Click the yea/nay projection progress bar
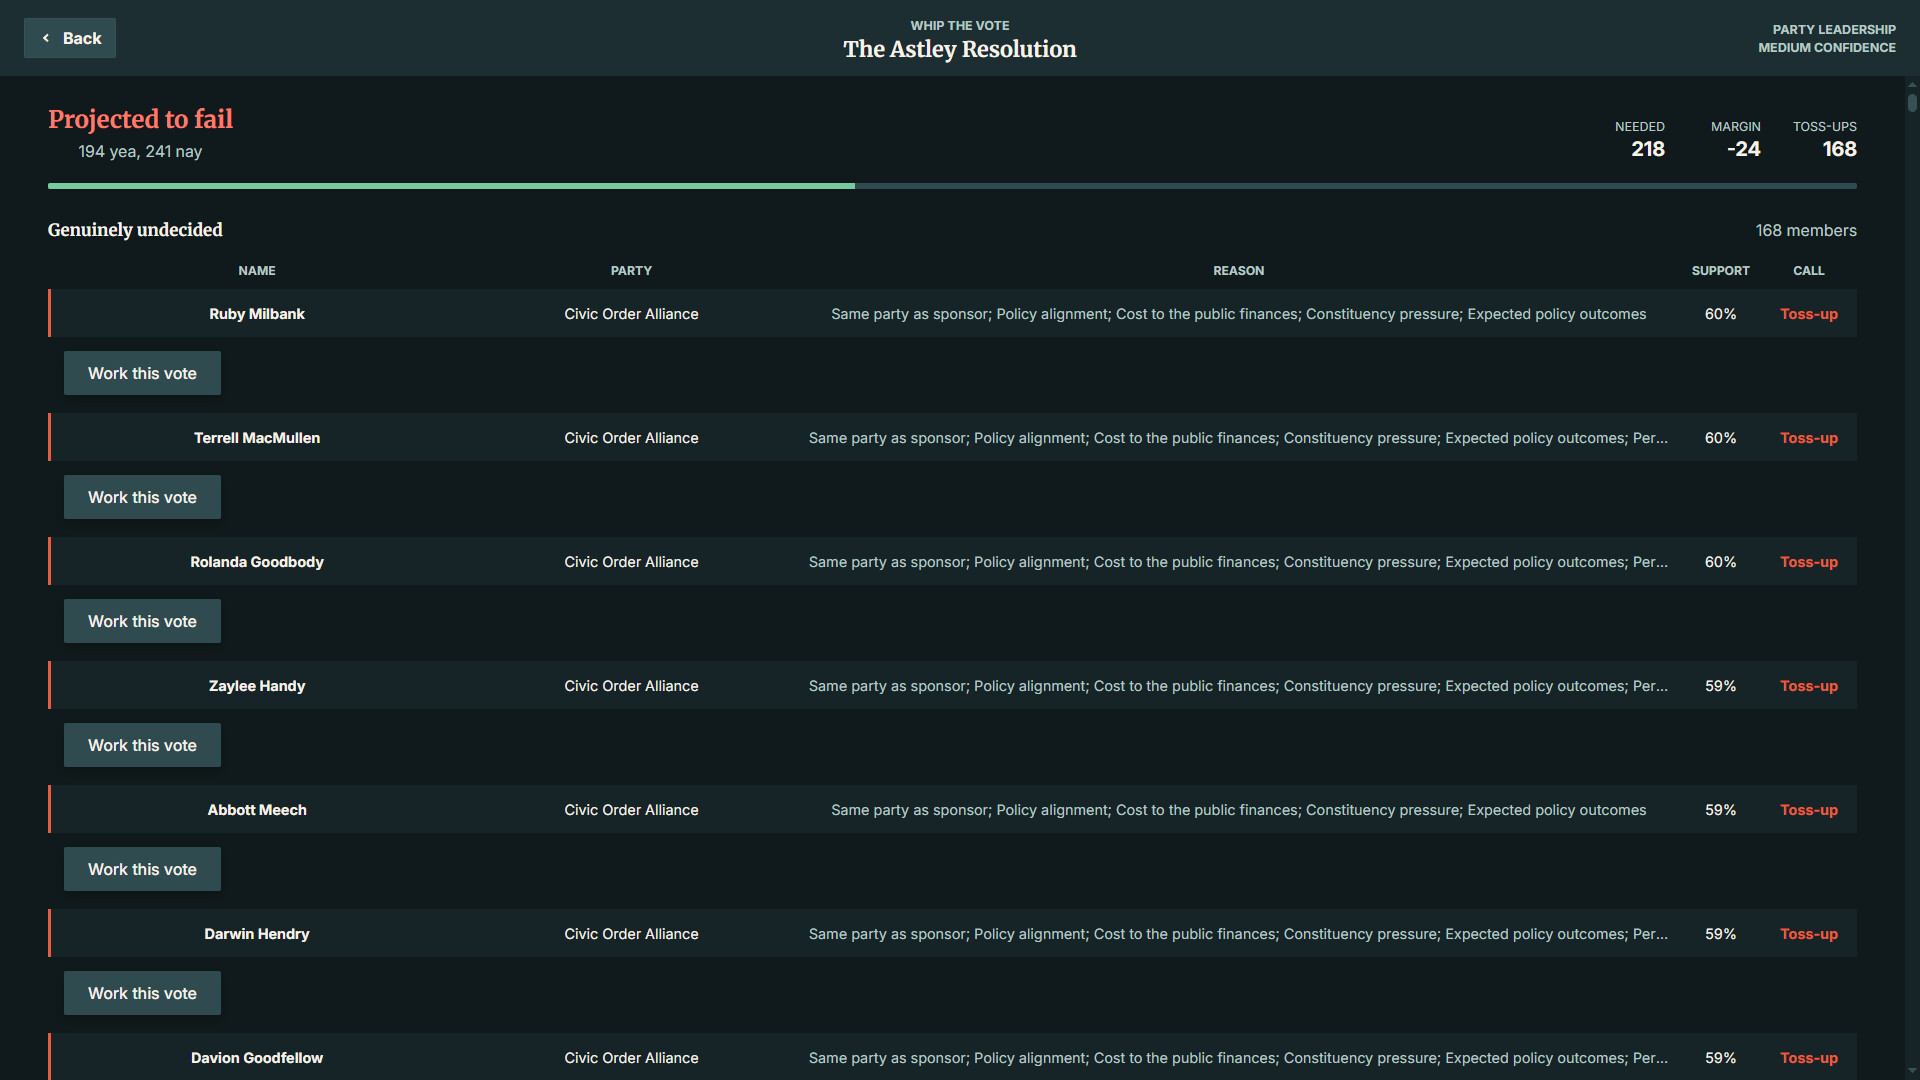This screenshot has width=1920, height=1080. click(x=952, y=186)
